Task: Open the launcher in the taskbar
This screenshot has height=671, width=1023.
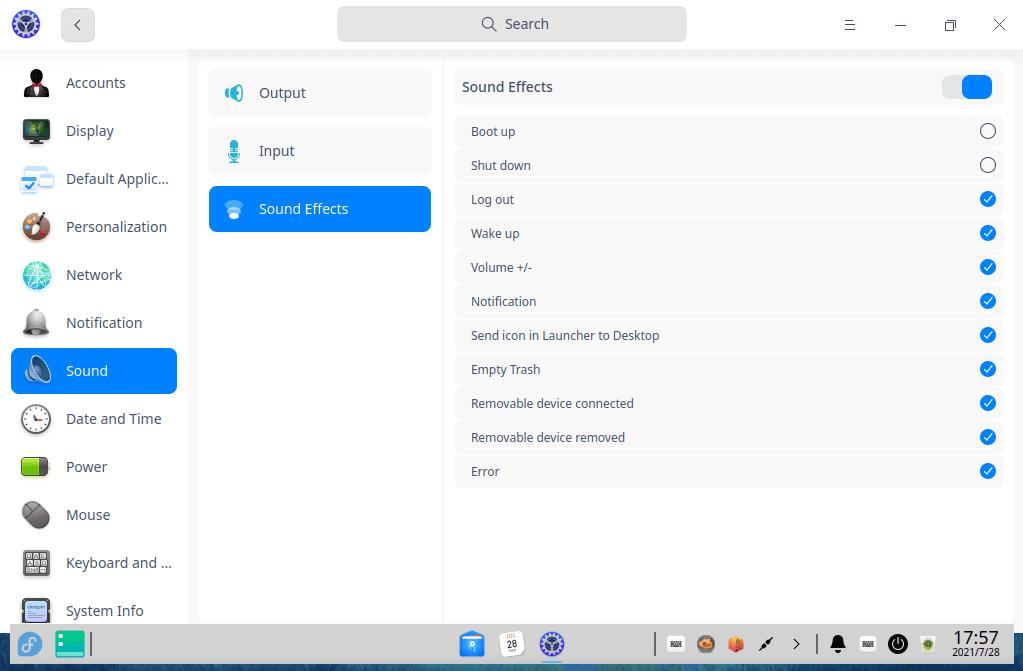Action: [x=29, y=644]
